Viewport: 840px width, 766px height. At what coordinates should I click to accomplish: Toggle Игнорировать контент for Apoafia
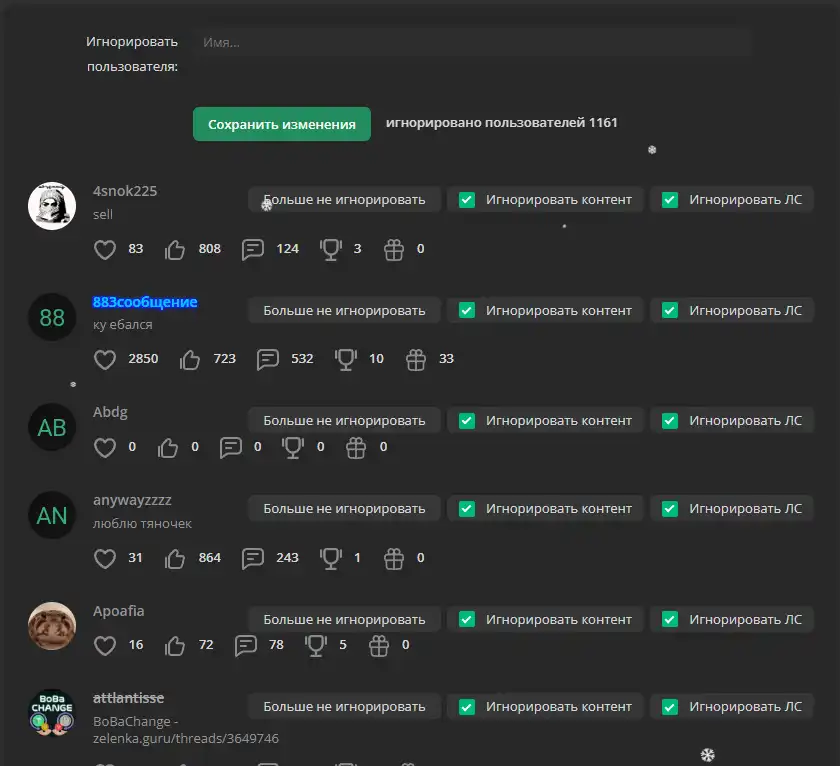point(467,619)
